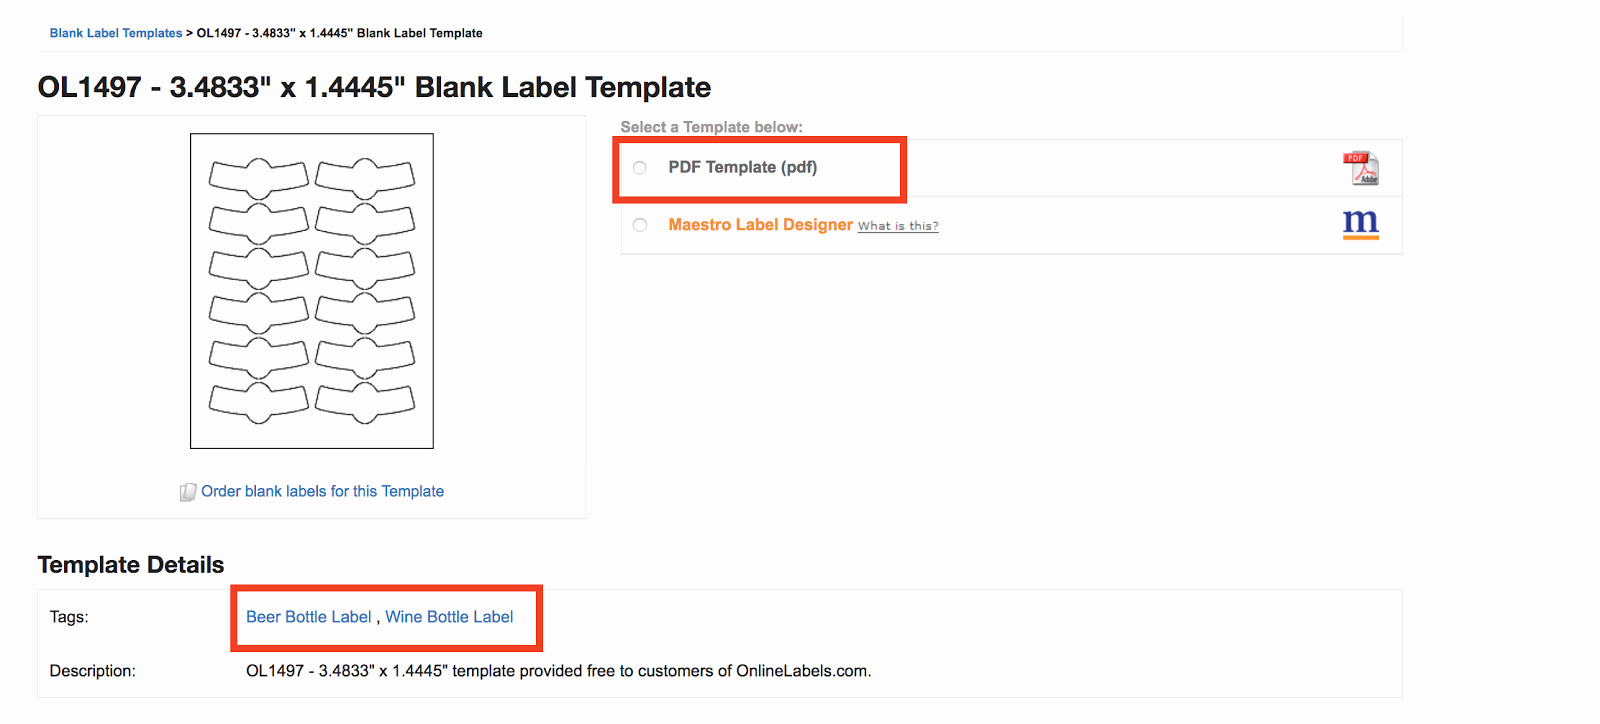Viewport: 1600px width, 724px height.
Task: Click the description text mentioning OnlineLabels.com
Action: click(558, 671)
